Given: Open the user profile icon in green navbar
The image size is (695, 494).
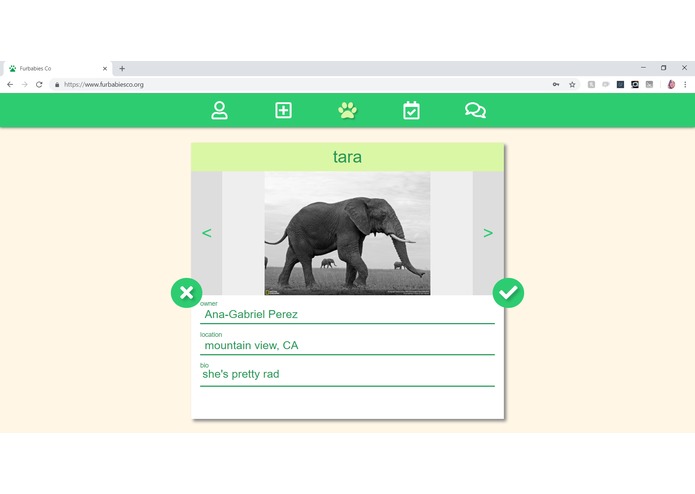Looking at the screenshot, I should [219, 110].
